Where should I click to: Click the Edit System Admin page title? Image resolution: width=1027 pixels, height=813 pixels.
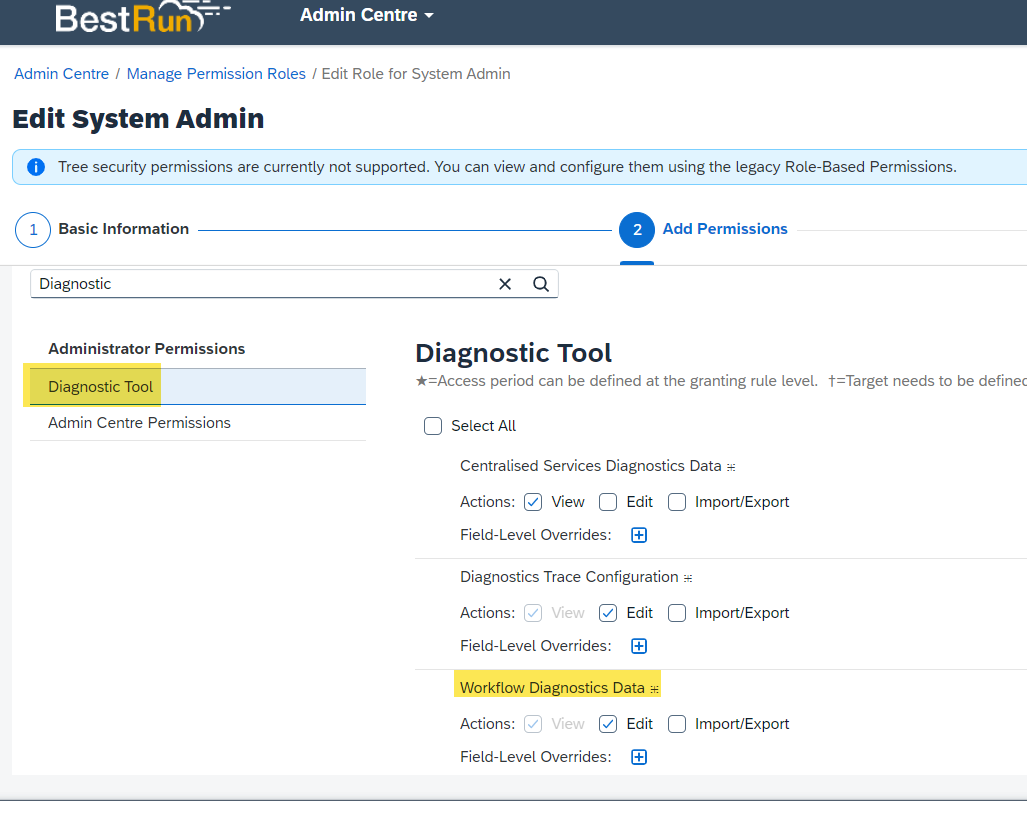138,119
